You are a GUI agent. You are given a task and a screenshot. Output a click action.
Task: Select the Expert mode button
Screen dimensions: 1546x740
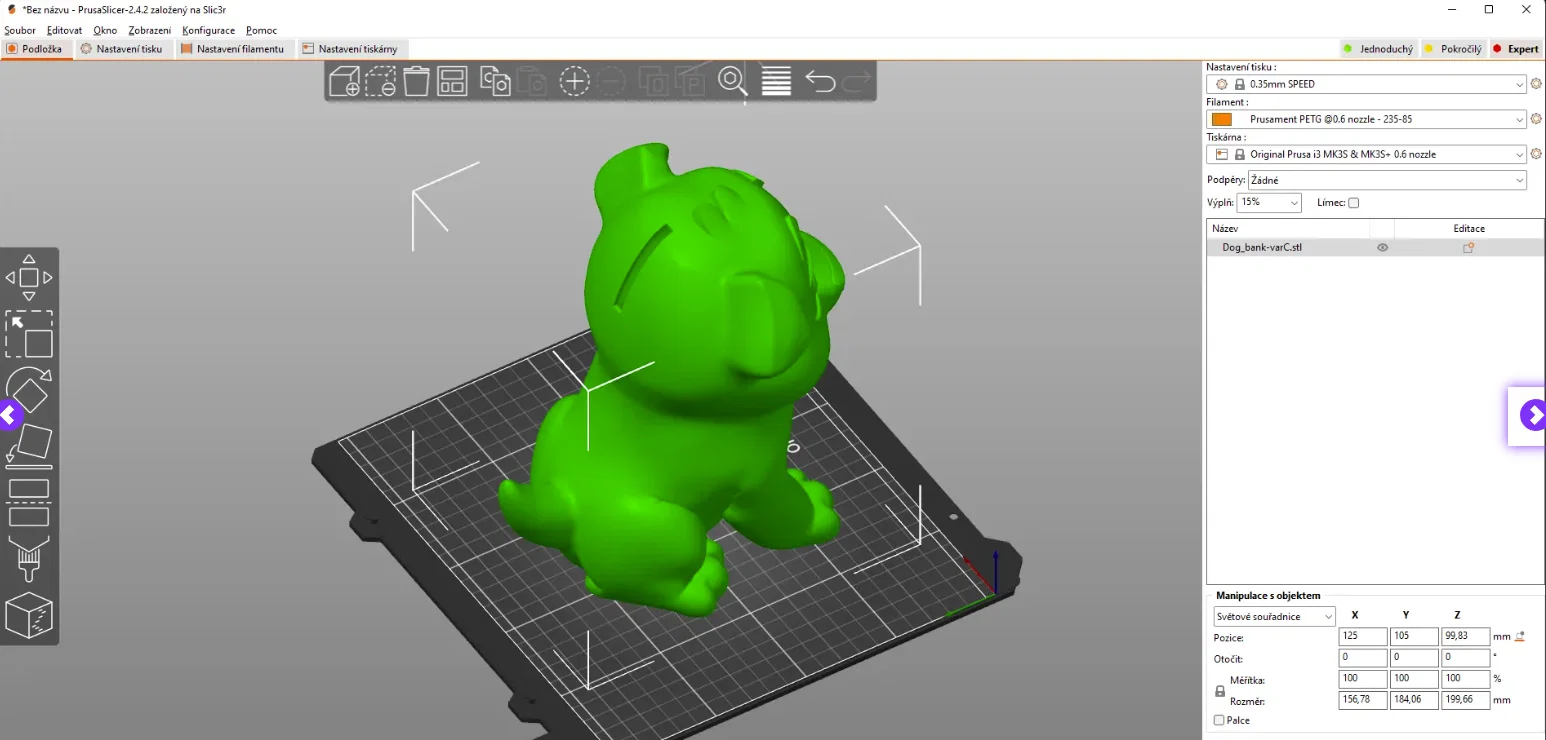[x=1516, y=49]
